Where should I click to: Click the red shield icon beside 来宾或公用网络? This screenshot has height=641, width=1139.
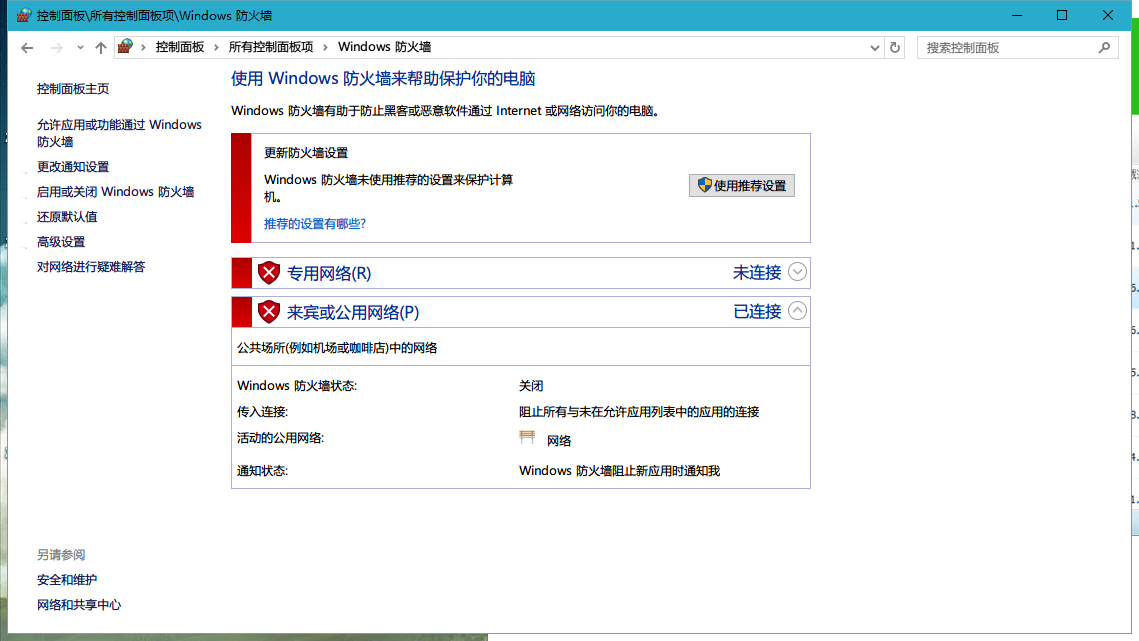[x=269, y=312]
